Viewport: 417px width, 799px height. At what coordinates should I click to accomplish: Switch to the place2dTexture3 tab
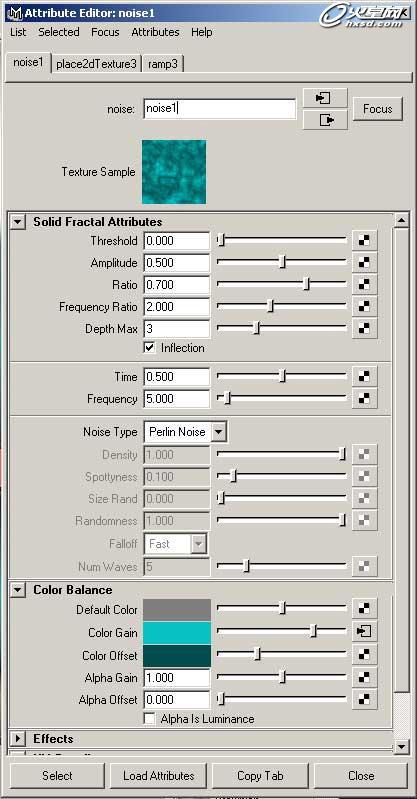[96, 64]
